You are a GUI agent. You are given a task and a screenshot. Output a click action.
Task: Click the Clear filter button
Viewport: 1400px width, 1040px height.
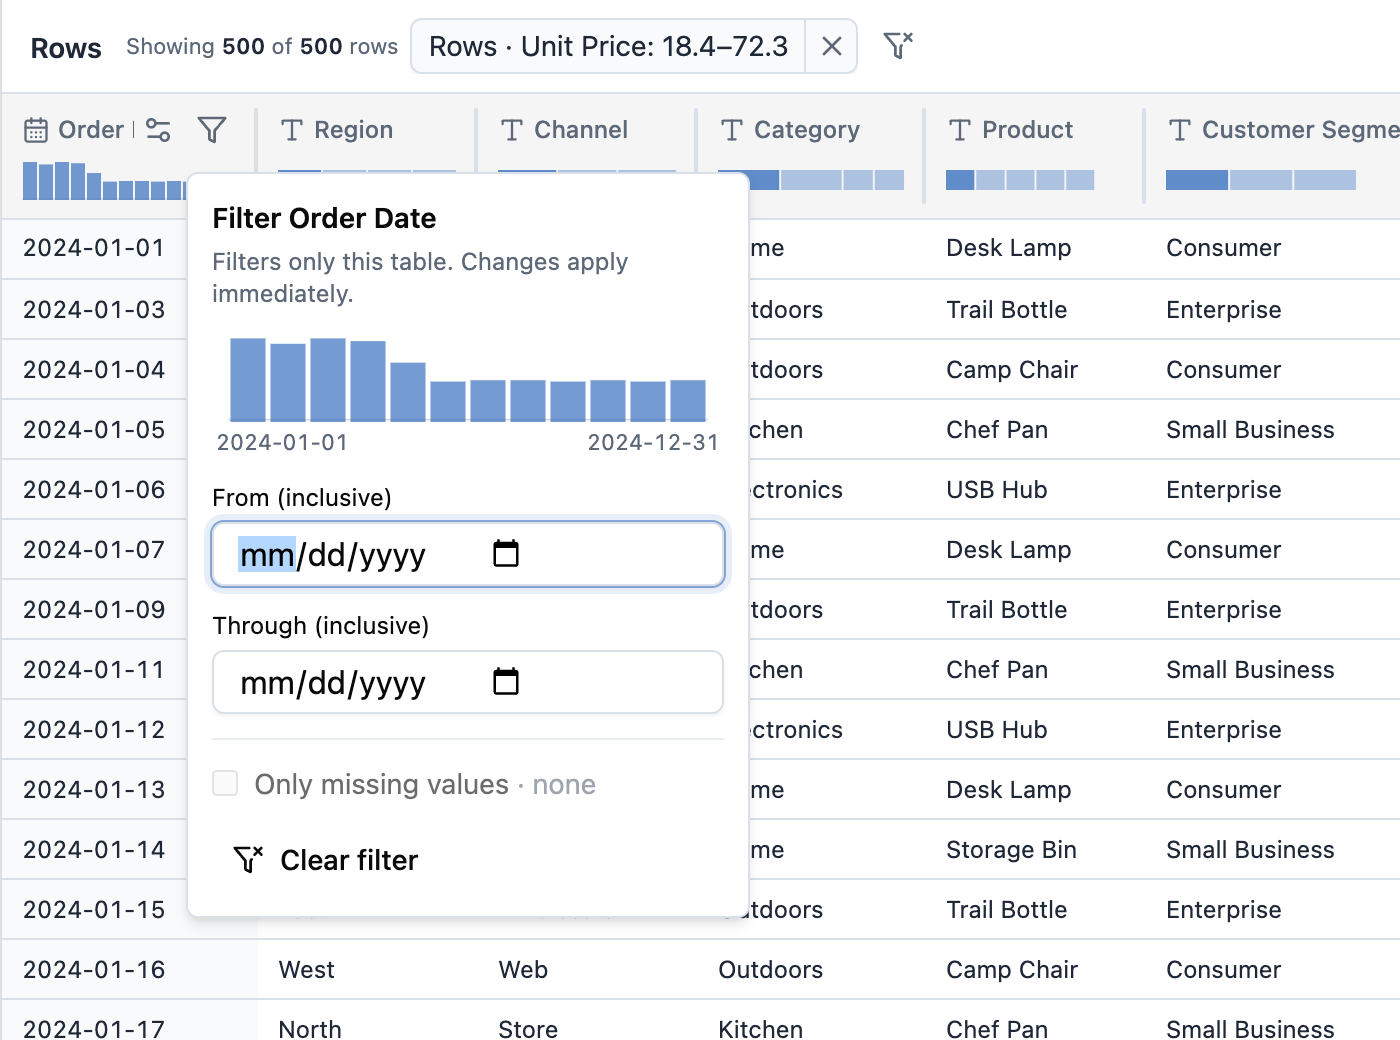pos(326,860)
